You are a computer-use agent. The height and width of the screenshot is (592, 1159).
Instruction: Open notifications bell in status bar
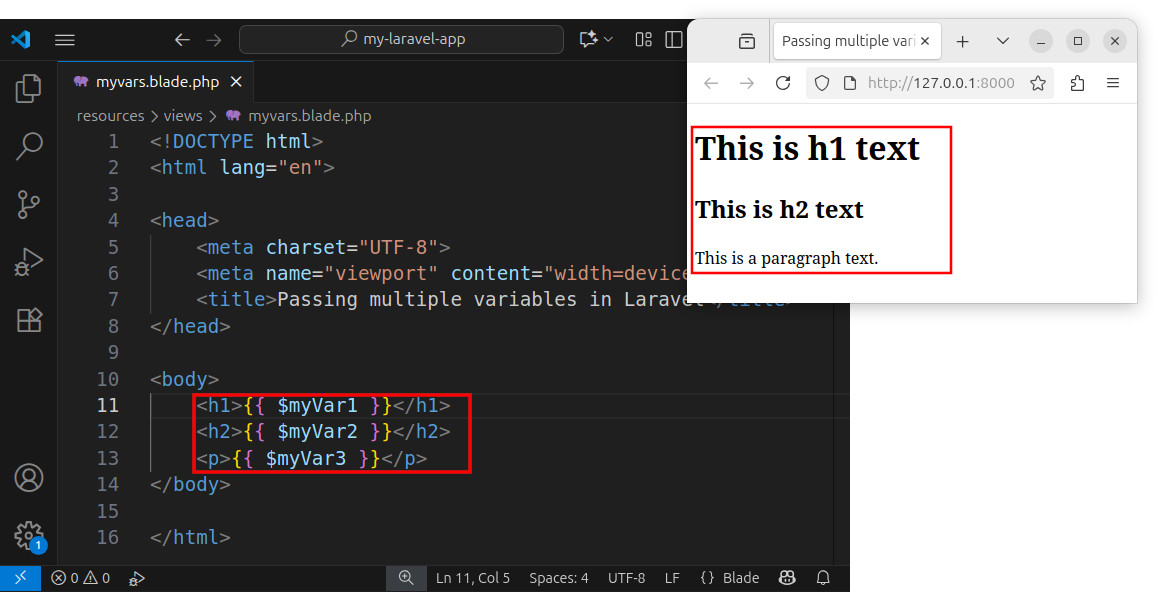[x=823, y=578]
